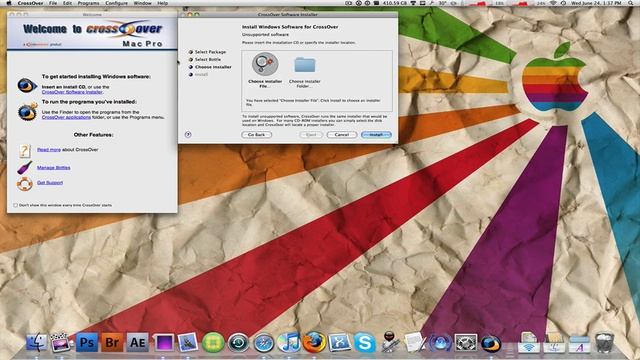Open the File menu

tap(53, 3)
